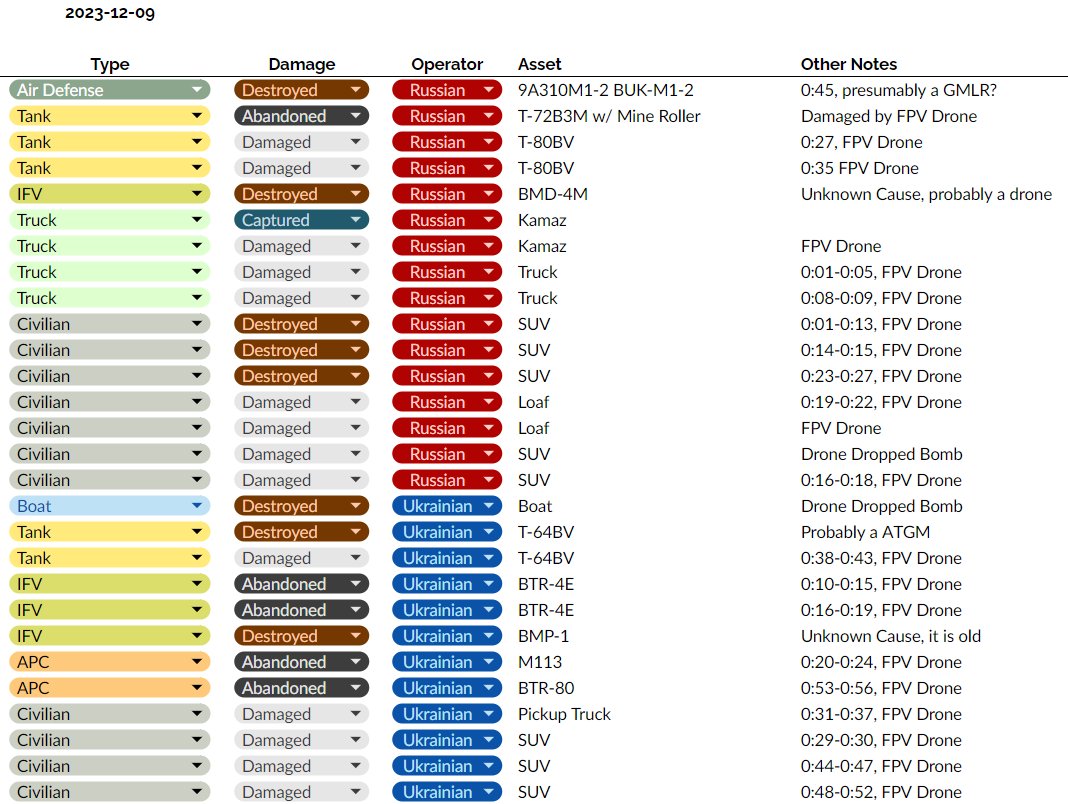Open Destroyed damage dropdown in BUK-M1-2 row
Viewport: 1068px width, 804px height.
(301, 90)
